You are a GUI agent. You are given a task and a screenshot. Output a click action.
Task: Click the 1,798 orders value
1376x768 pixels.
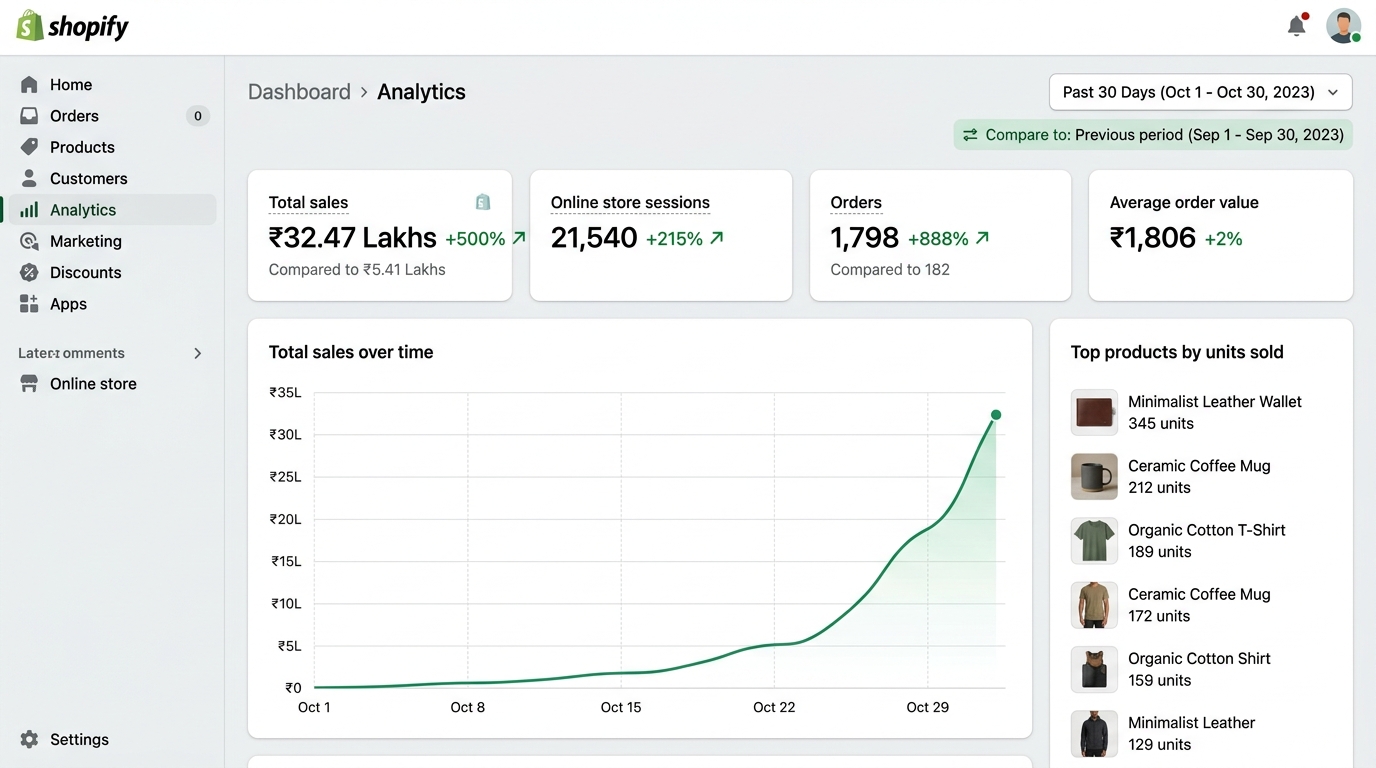pos(865,238)
